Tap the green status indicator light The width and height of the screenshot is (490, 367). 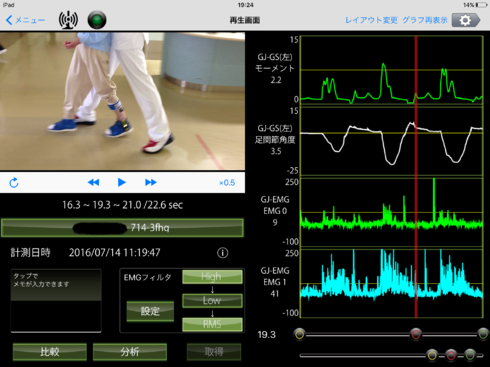click(97, 20)
